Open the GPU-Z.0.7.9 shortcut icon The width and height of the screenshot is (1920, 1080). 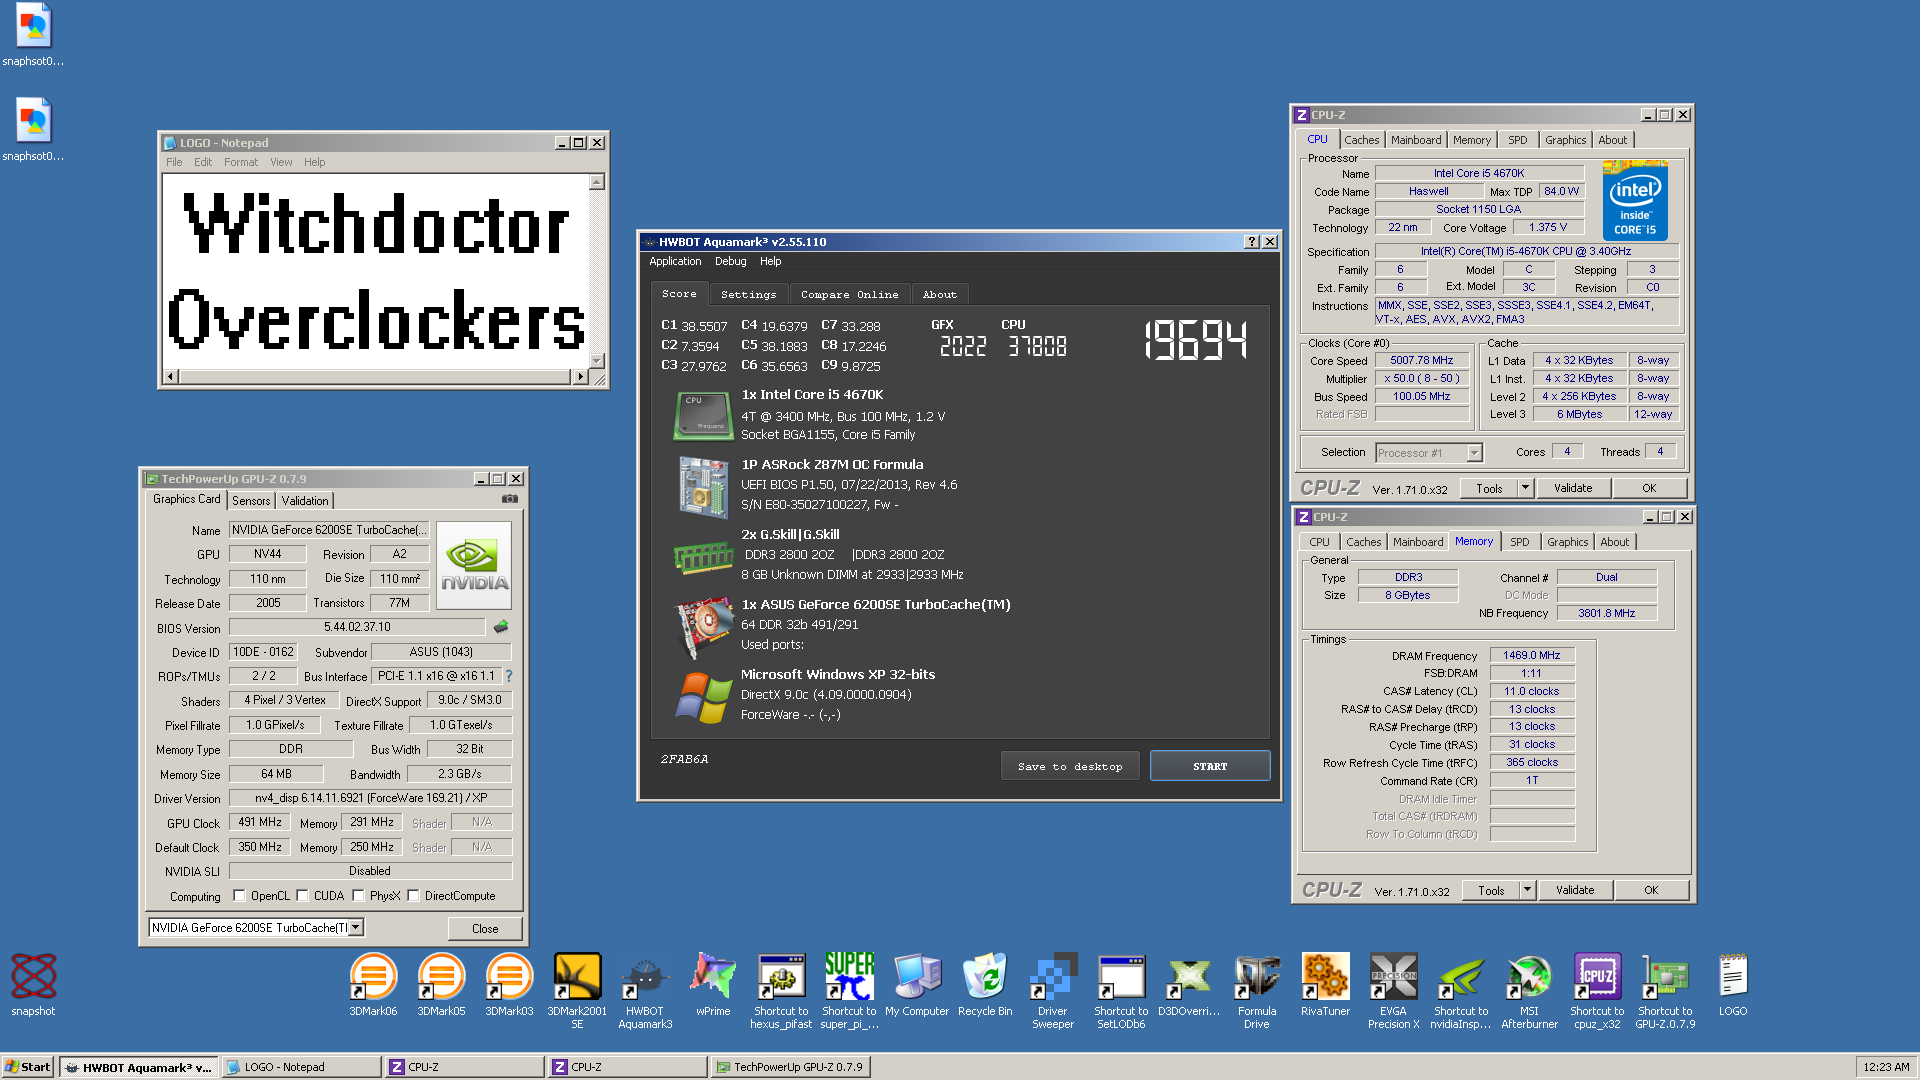1665,990
